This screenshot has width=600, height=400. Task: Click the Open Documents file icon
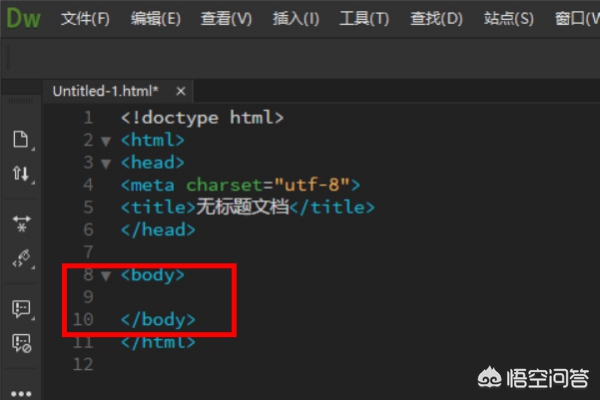point(21,139)
